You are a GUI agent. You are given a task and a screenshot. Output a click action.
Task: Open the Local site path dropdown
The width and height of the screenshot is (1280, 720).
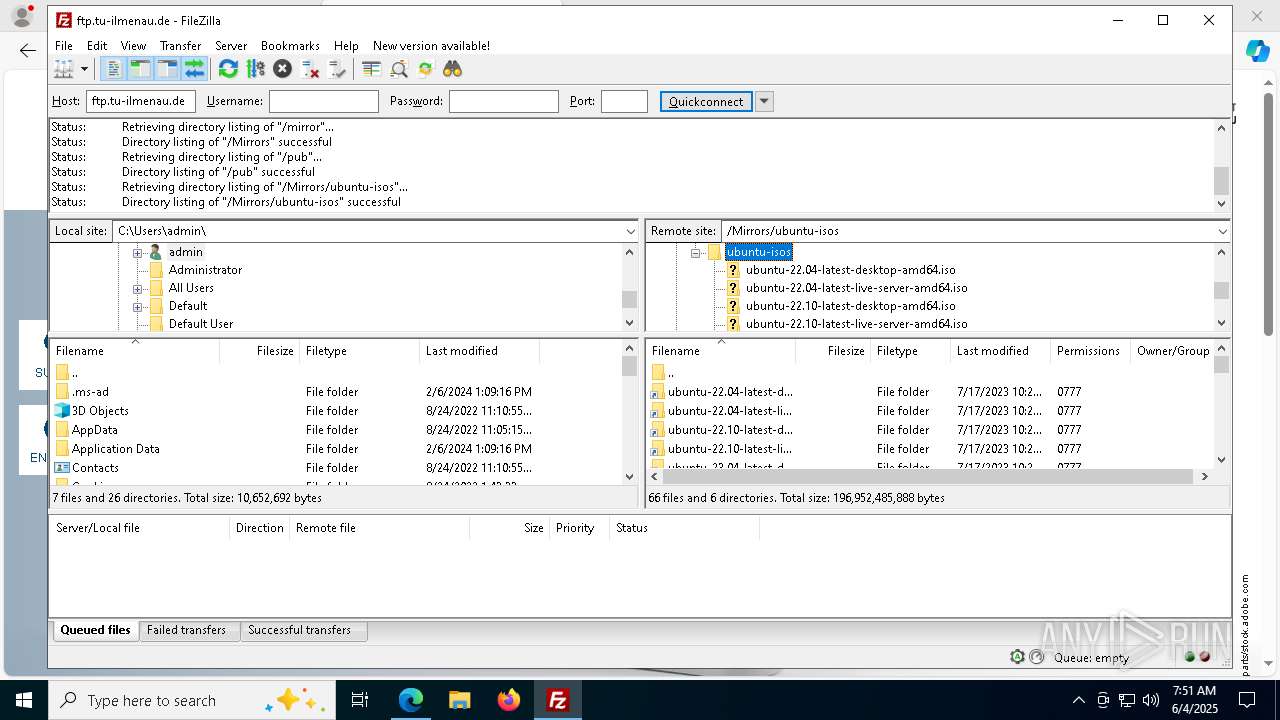[631, 231]
